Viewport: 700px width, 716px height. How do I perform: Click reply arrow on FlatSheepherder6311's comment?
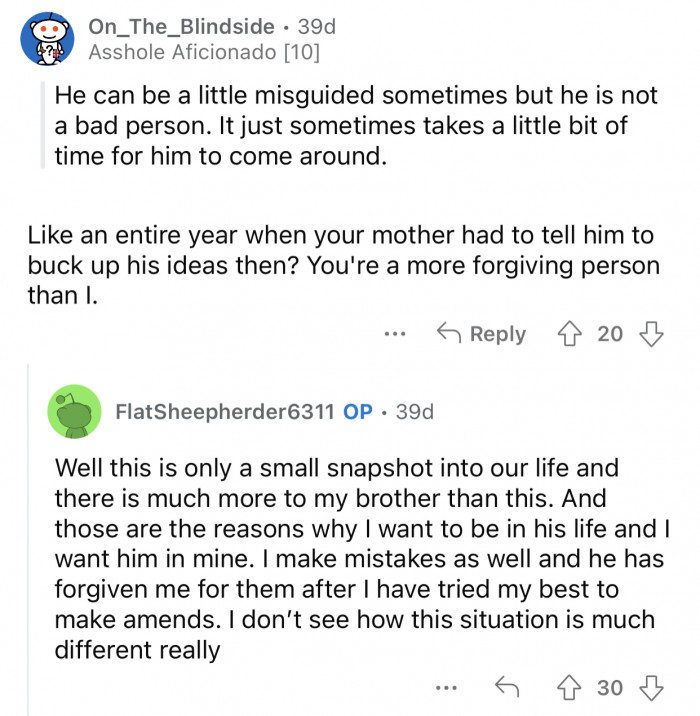tap(509, 687)
